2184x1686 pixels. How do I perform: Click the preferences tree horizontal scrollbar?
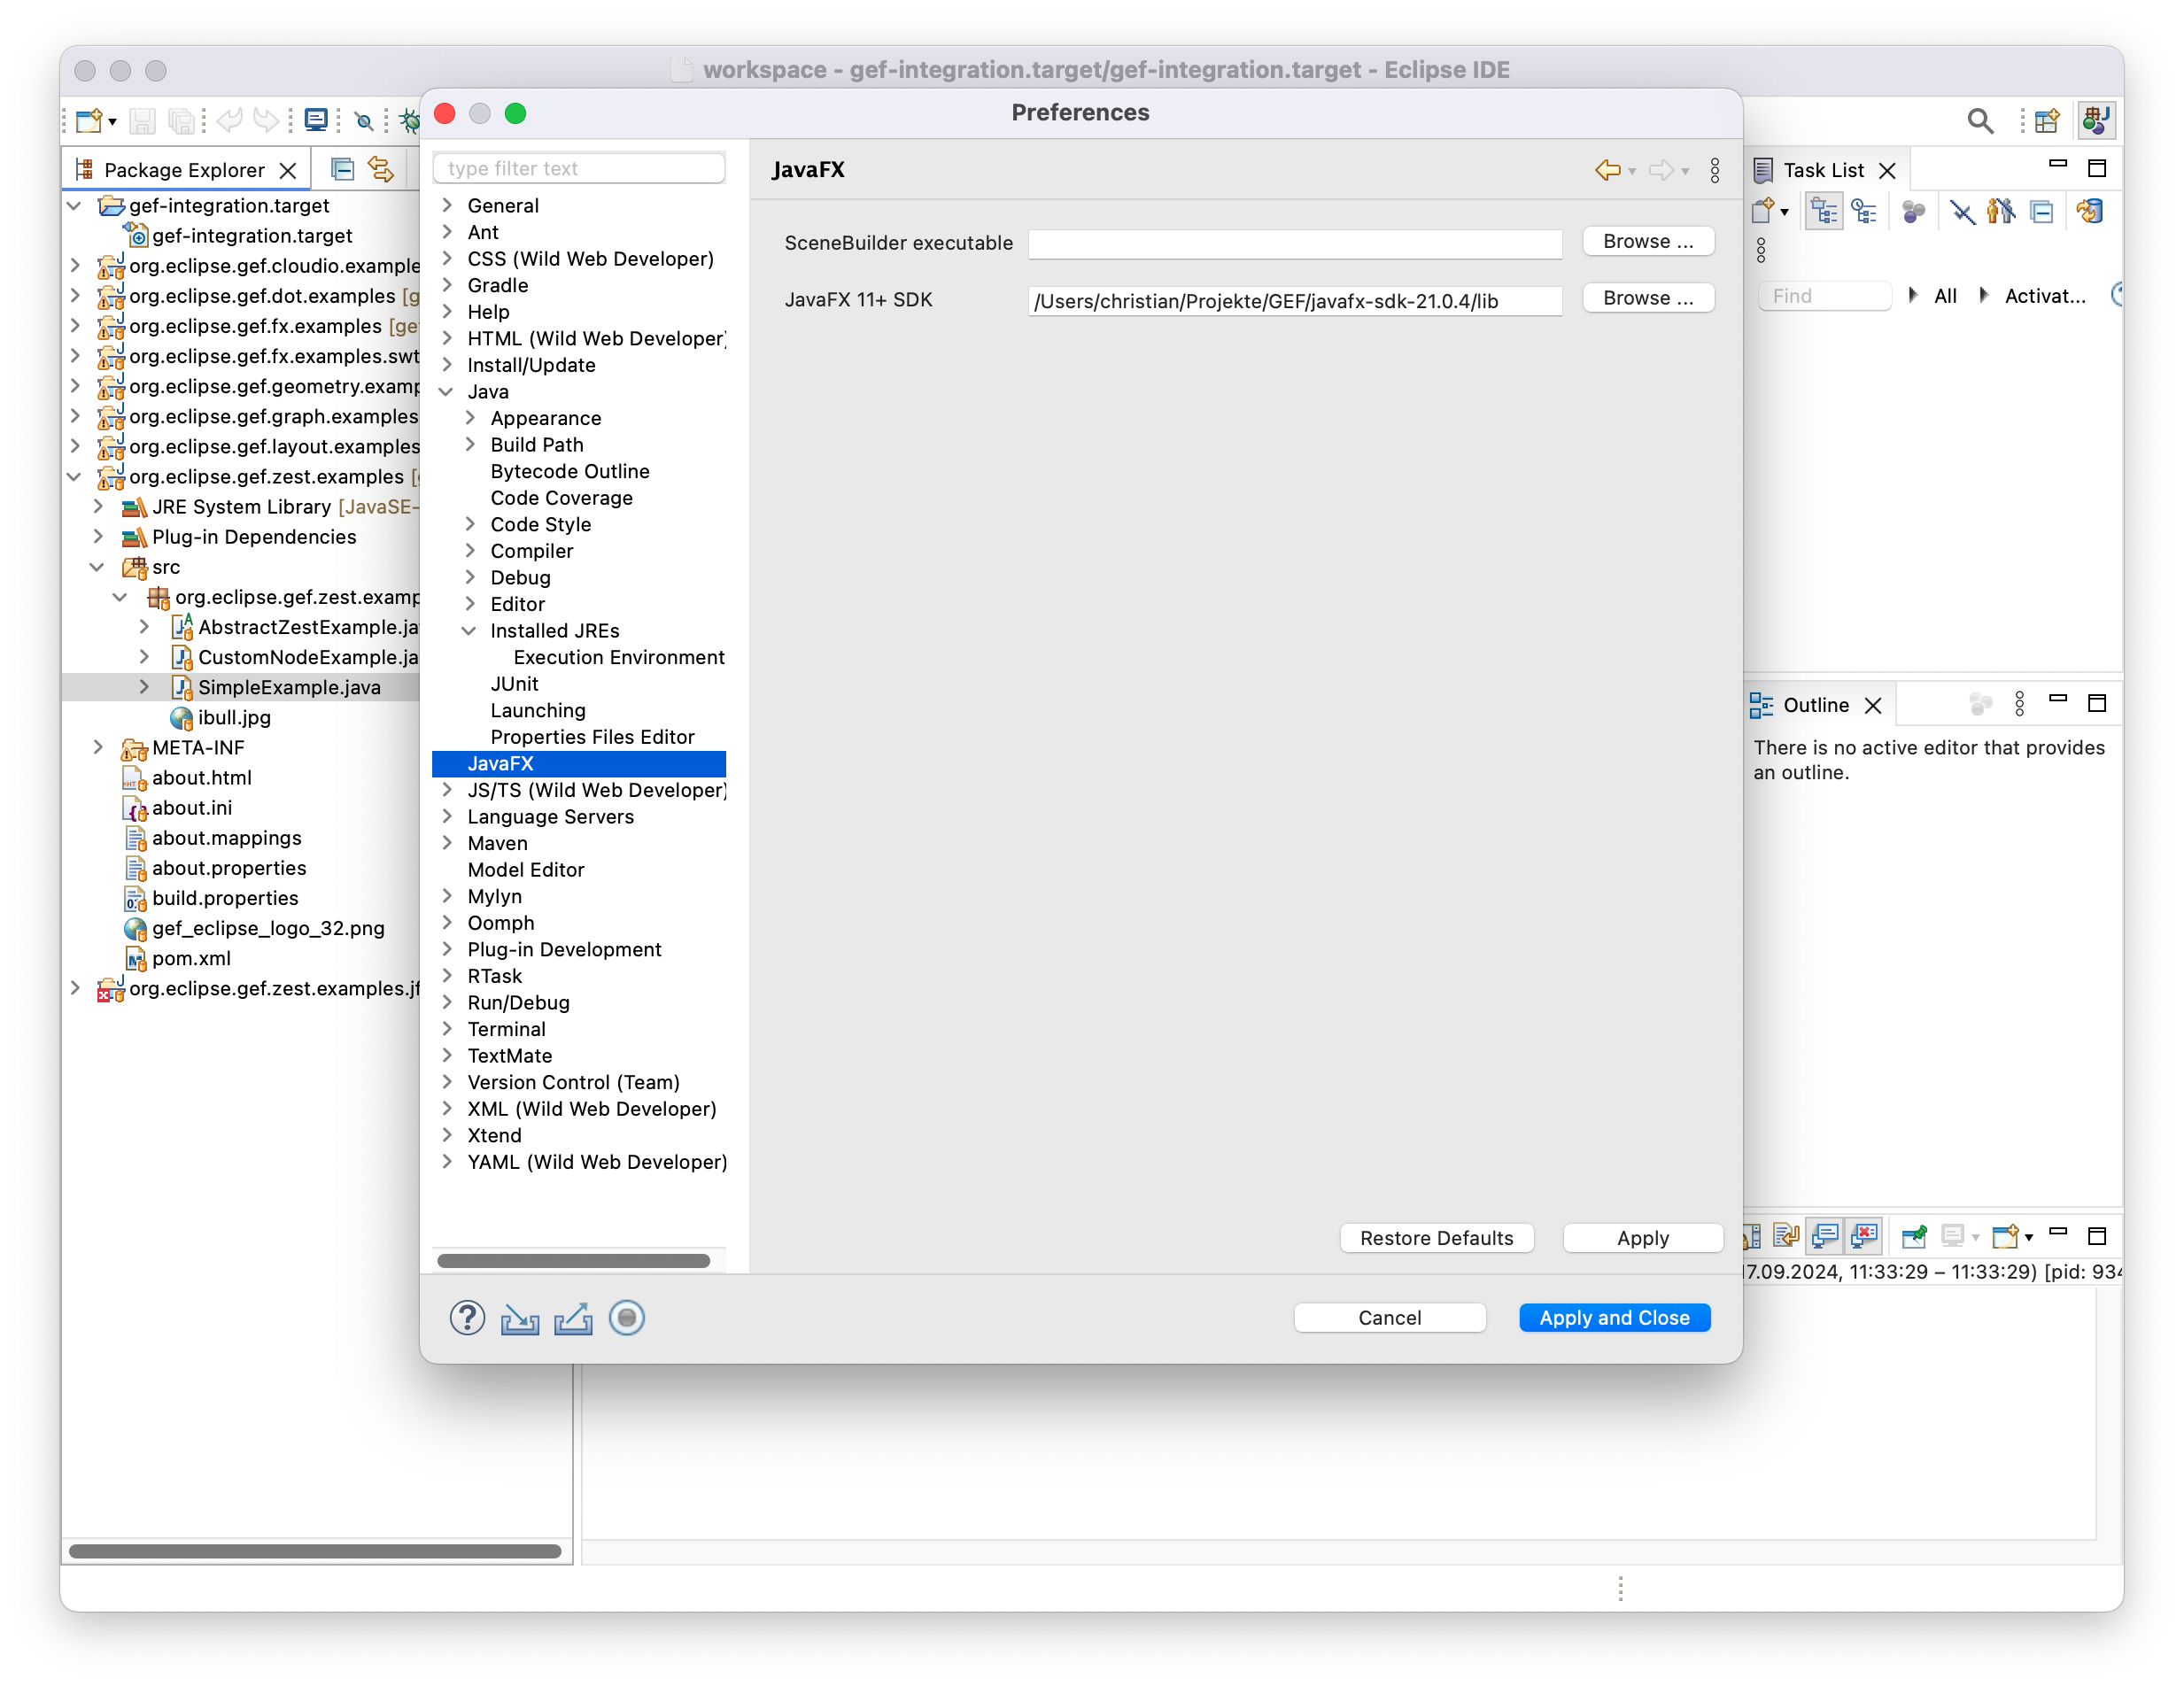click(x=573, y=1261)
